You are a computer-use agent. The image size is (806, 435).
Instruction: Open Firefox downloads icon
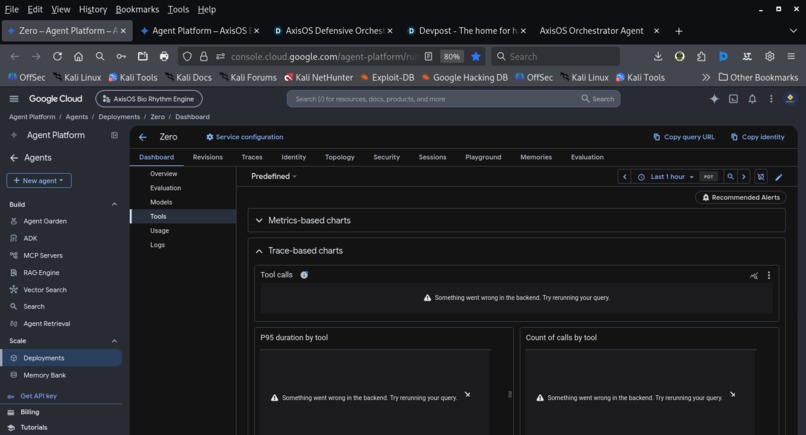(x=658, y=57)
